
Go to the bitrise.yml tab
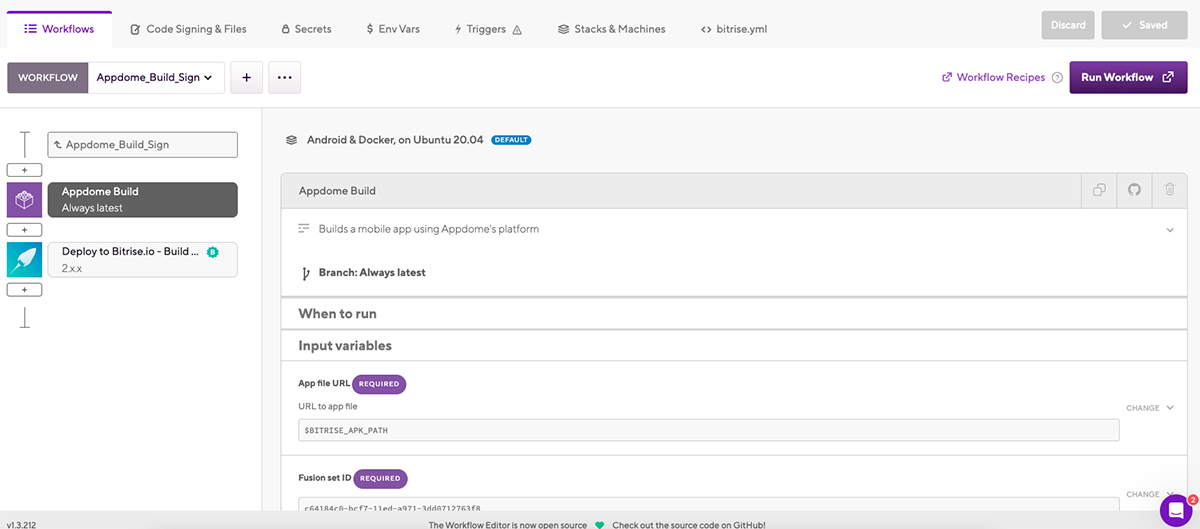[x=734, y=29]
